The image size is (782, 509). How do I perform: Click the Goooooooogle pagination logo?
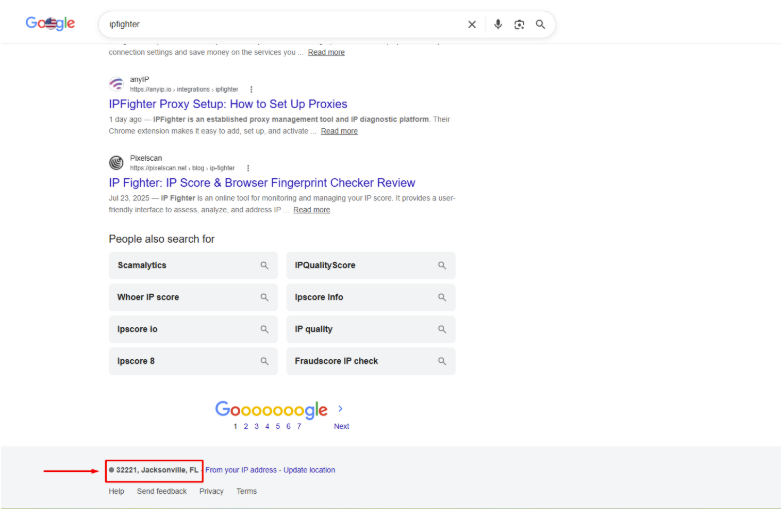click(271, 410)
